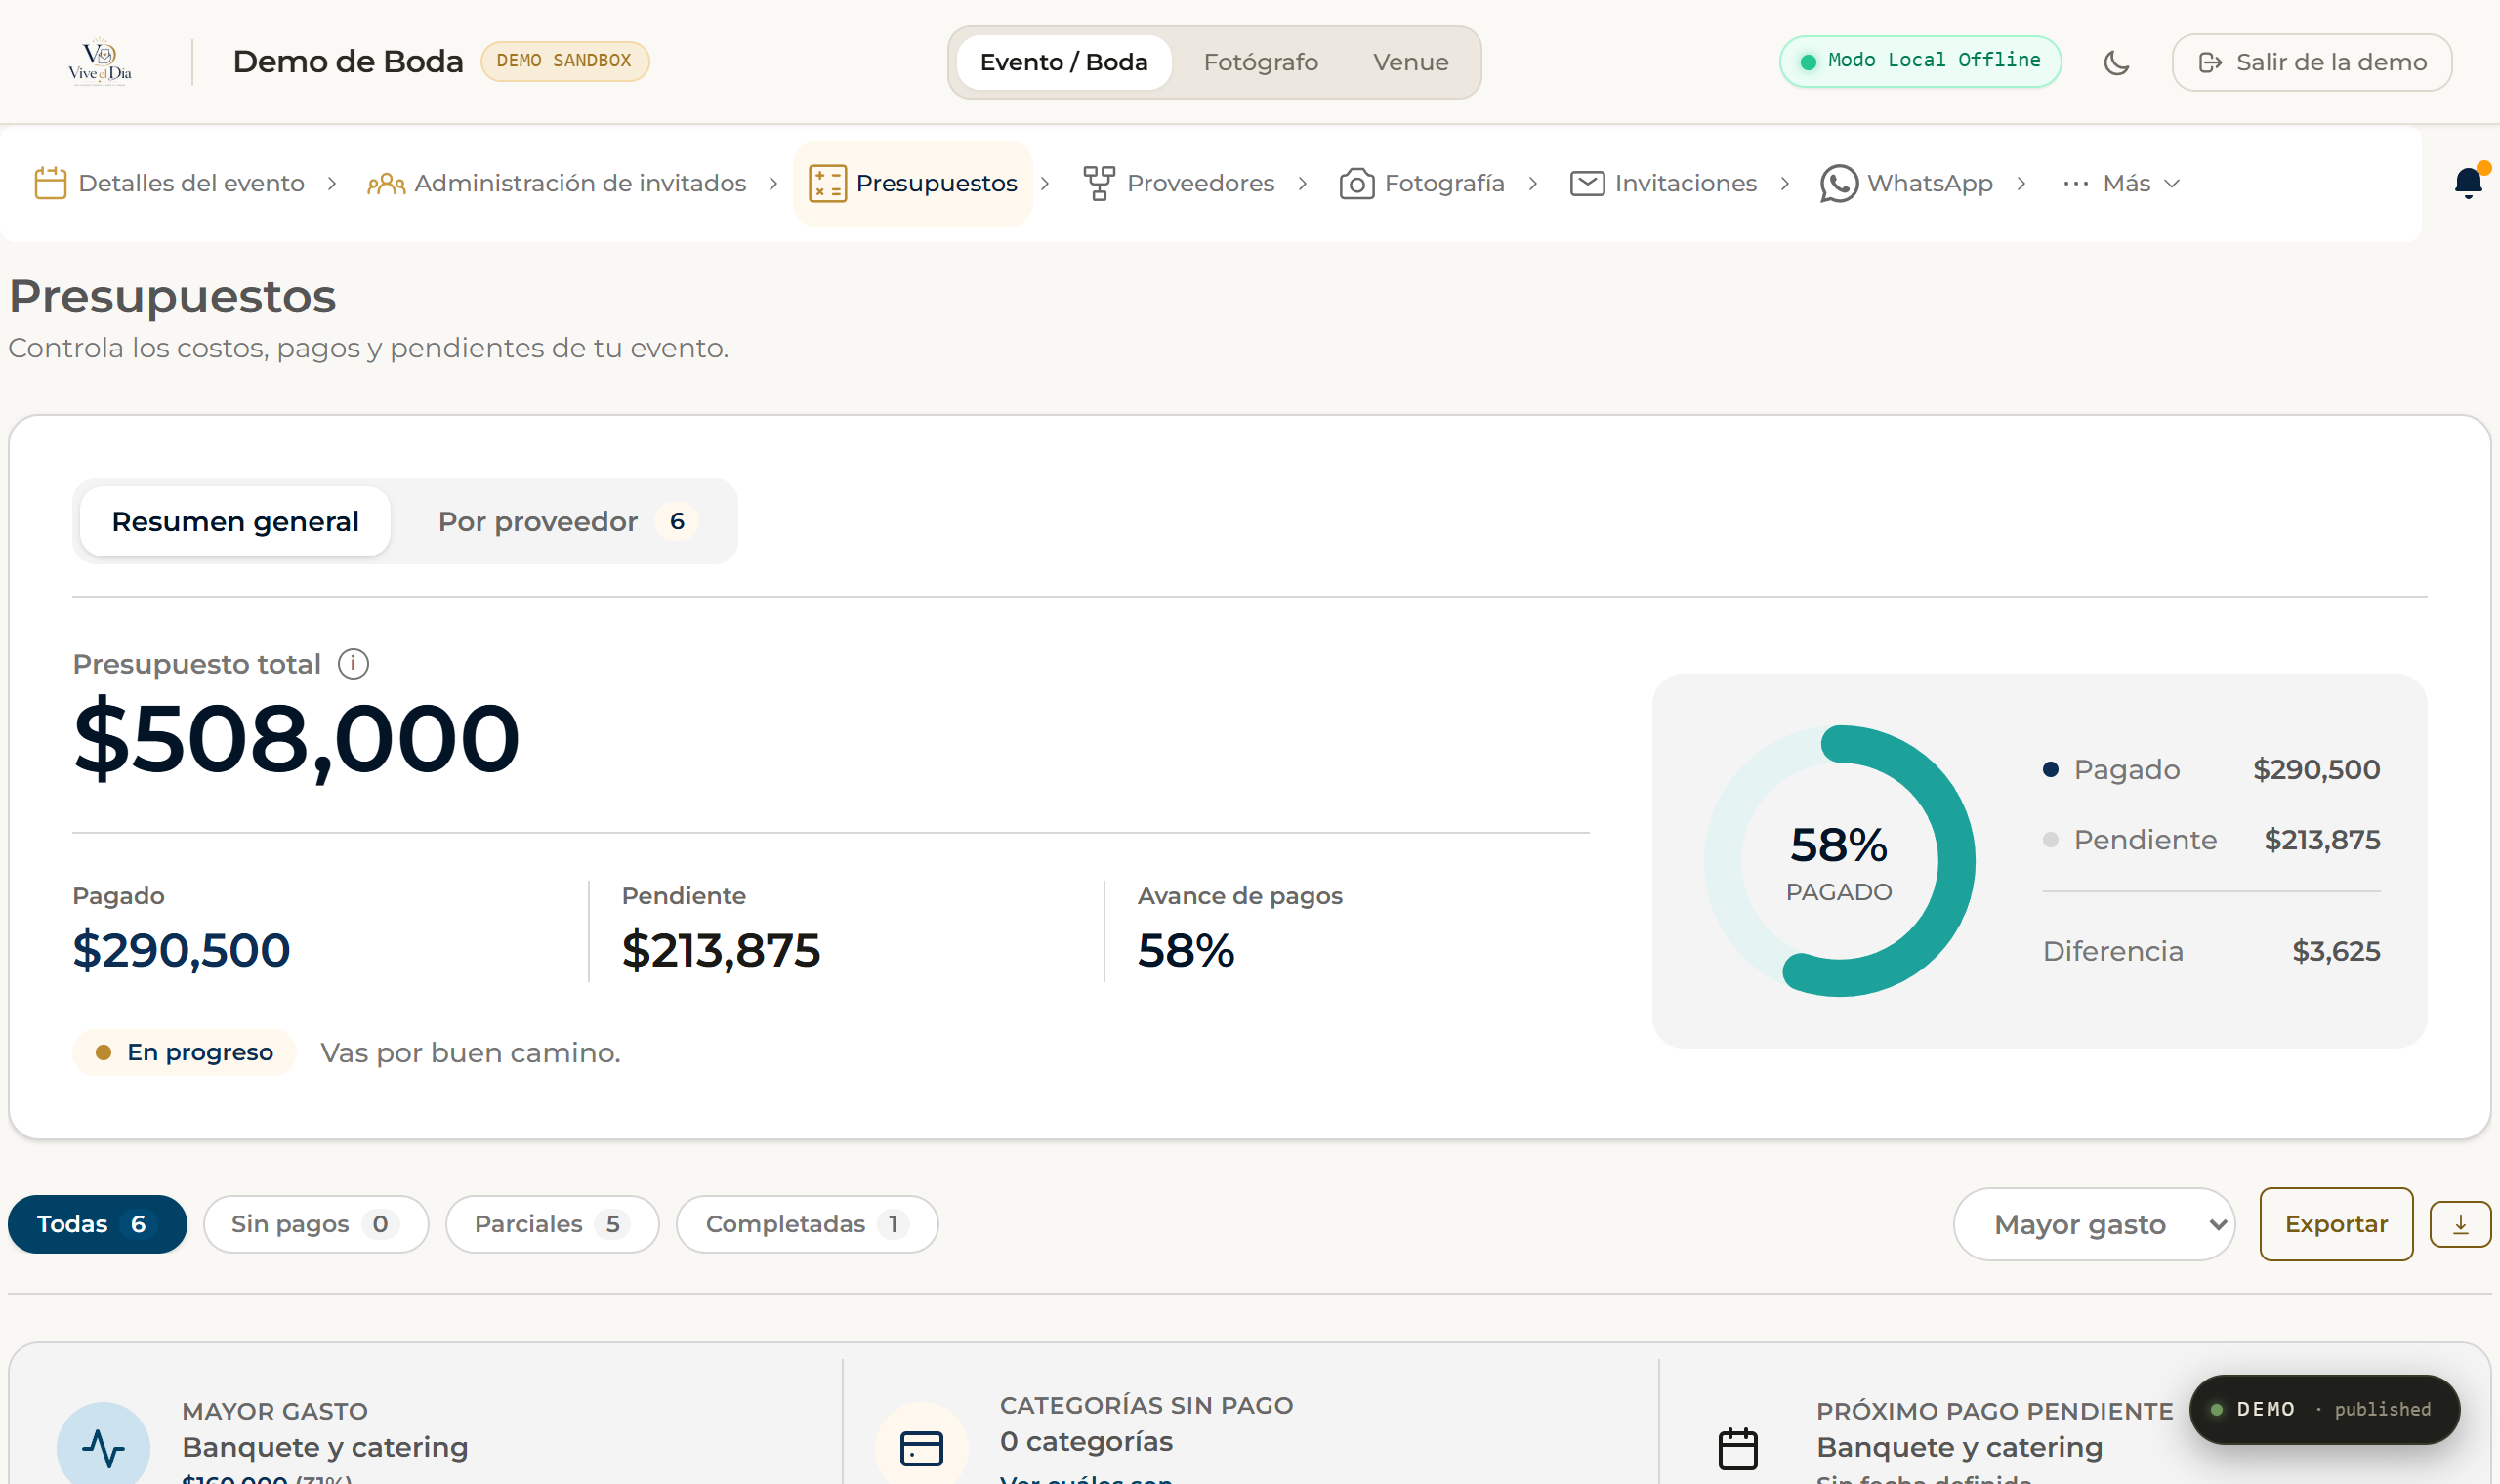Image resolution: width=2500 pixels, height=1484 pixels.
Task: Open the Invitaciones section
Action: click(x=1663, y=183)
